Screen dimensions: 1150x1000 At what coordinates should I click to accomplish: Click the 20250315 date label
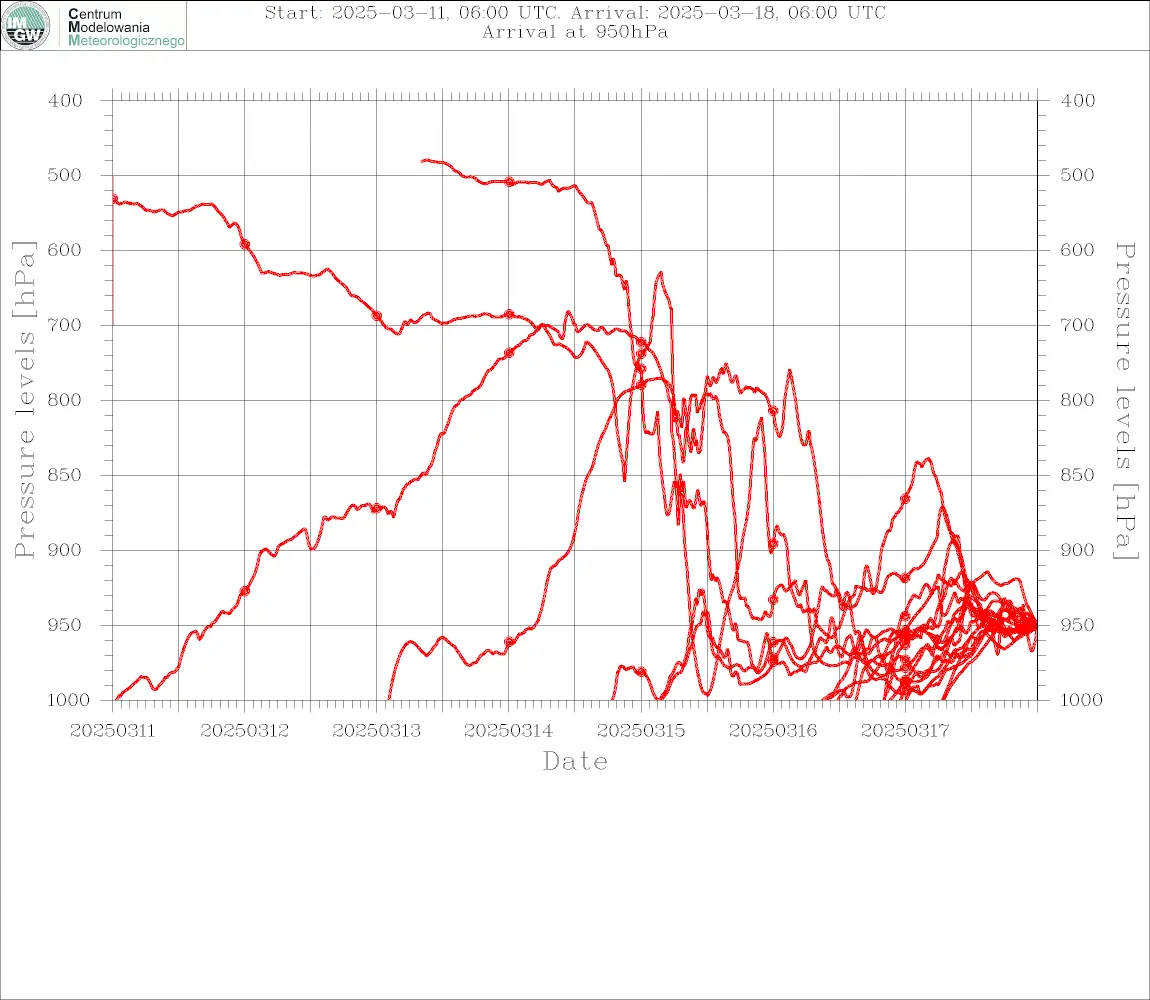click(x=641, y=731)
